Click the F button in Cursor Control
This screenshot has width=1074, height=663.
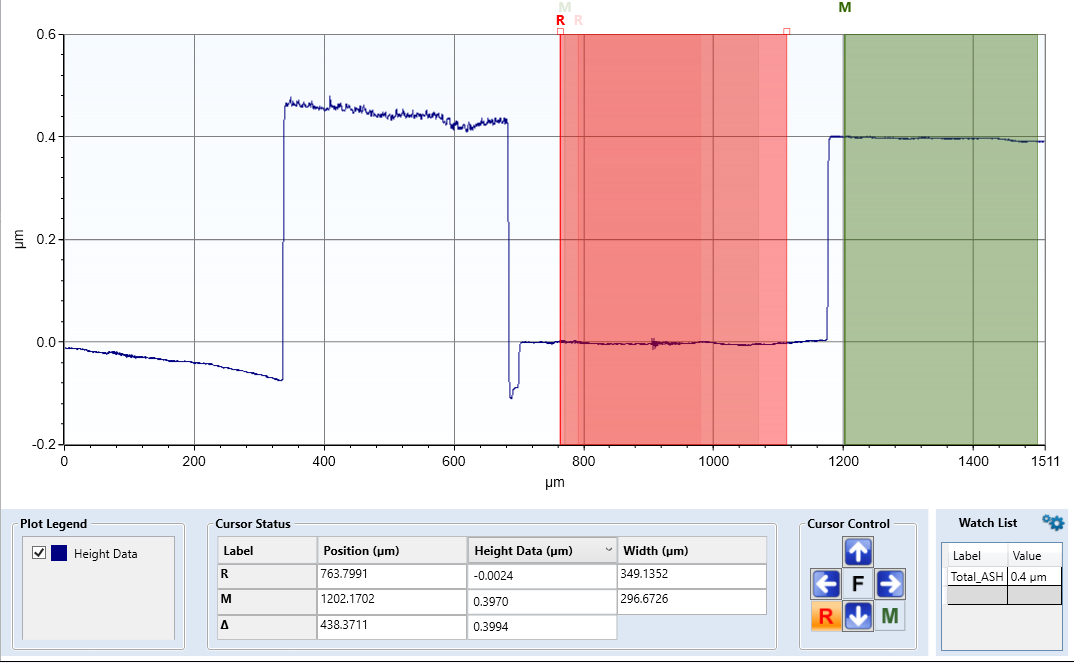(858, 584)
